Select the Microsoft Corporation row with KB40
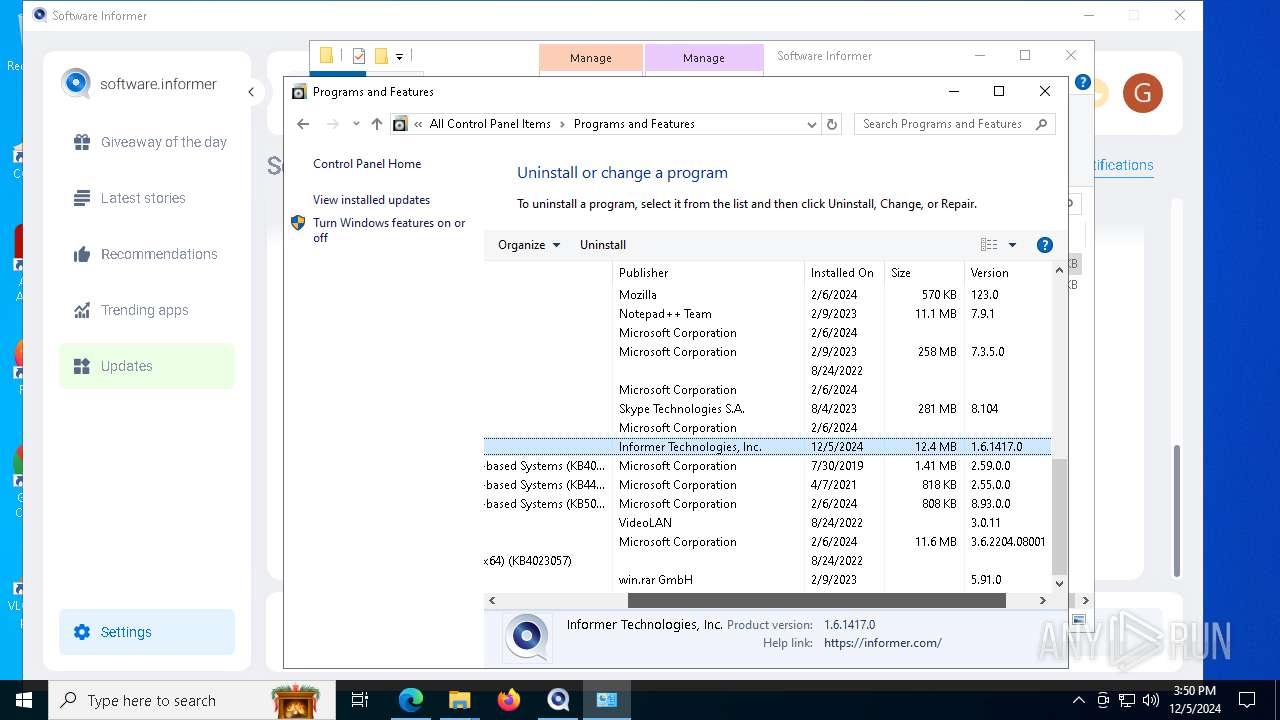 (x=767, y=466)
